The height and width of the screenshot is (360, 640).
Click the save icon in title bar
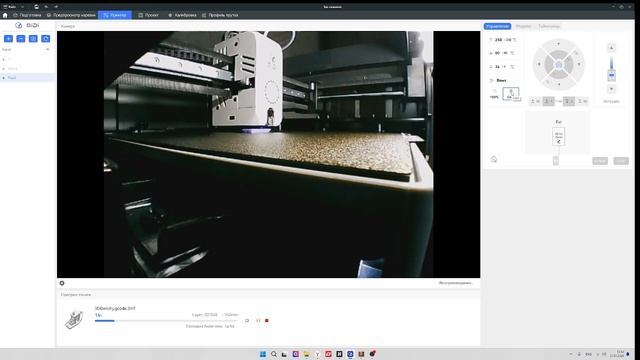pos(36,7)
